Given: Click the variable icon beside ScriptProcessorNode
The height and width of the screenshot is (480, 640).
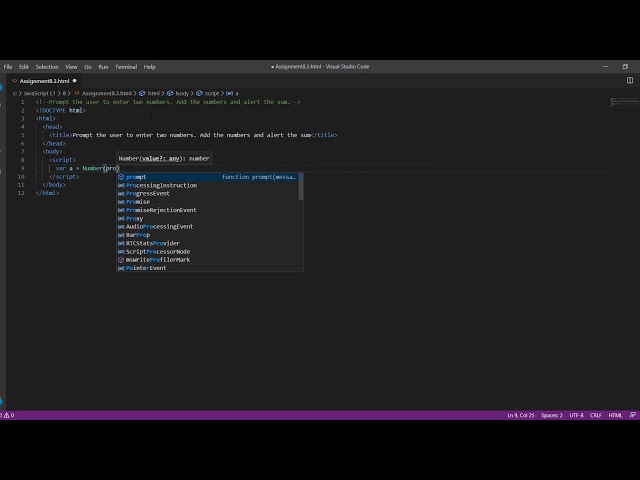Looking at the screenshot, I should pos(121,251).
